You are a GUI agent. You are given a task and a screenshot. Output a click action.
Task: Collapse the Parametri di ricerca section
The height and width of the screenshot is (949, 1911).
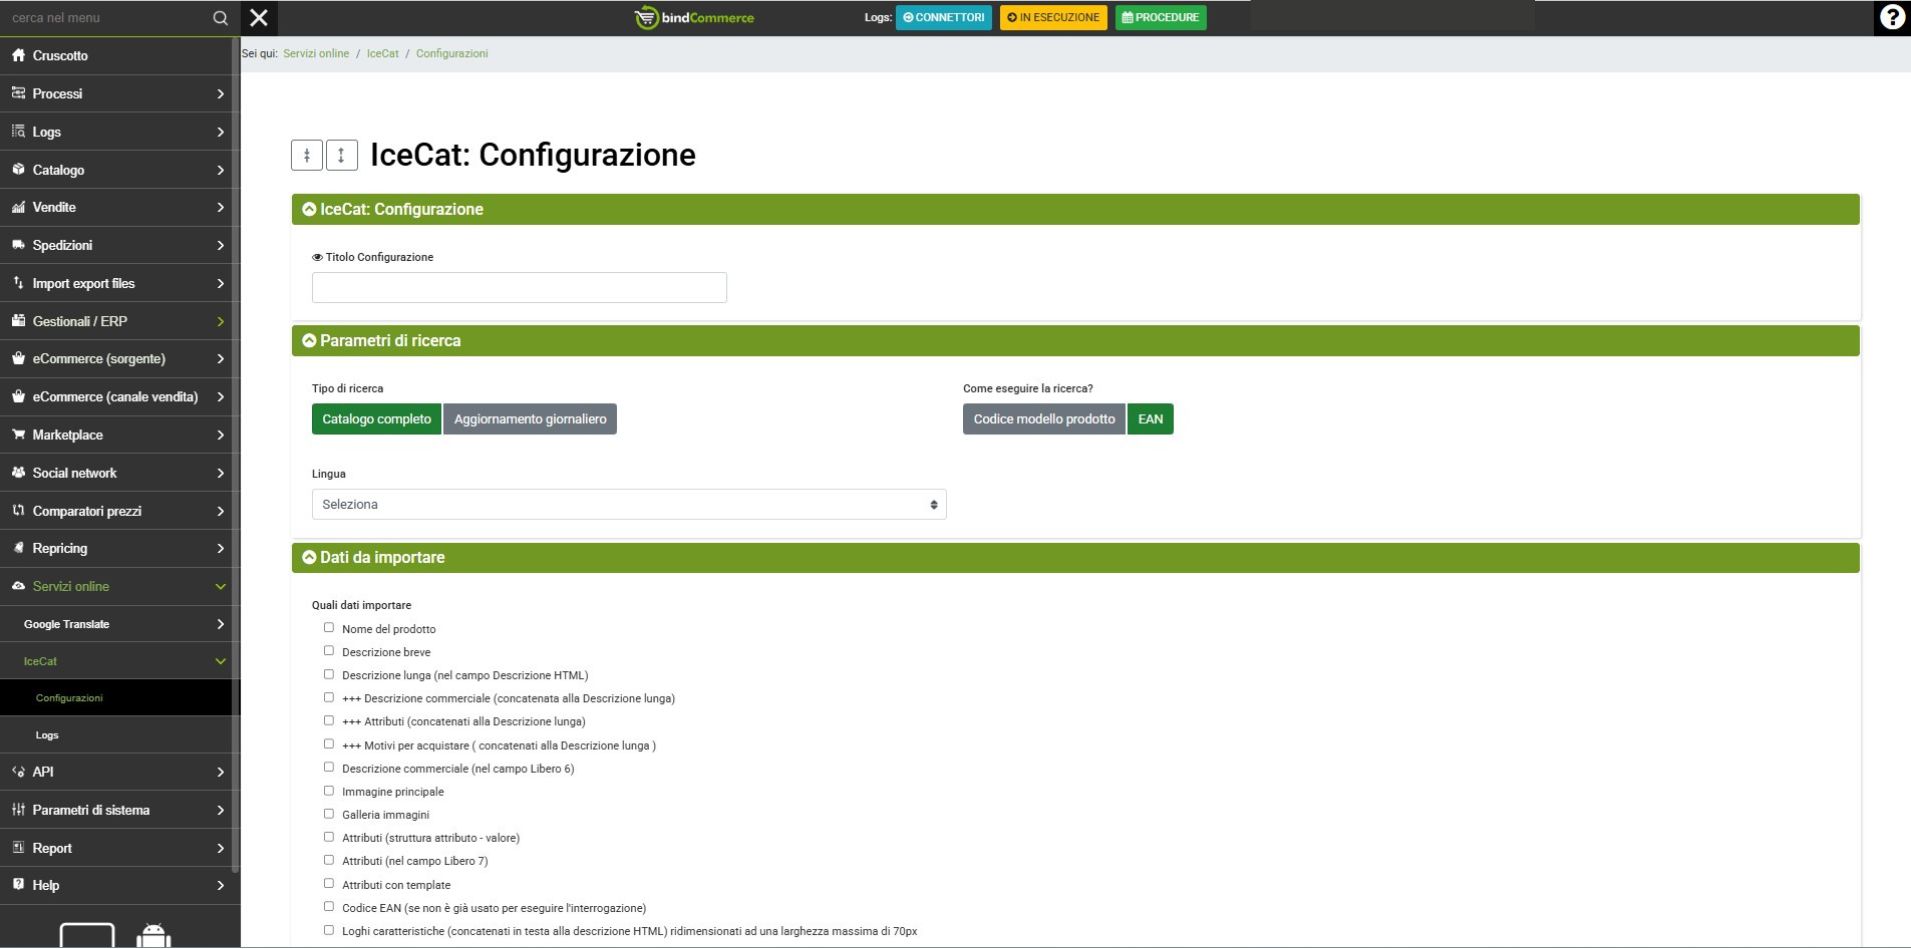309,341
